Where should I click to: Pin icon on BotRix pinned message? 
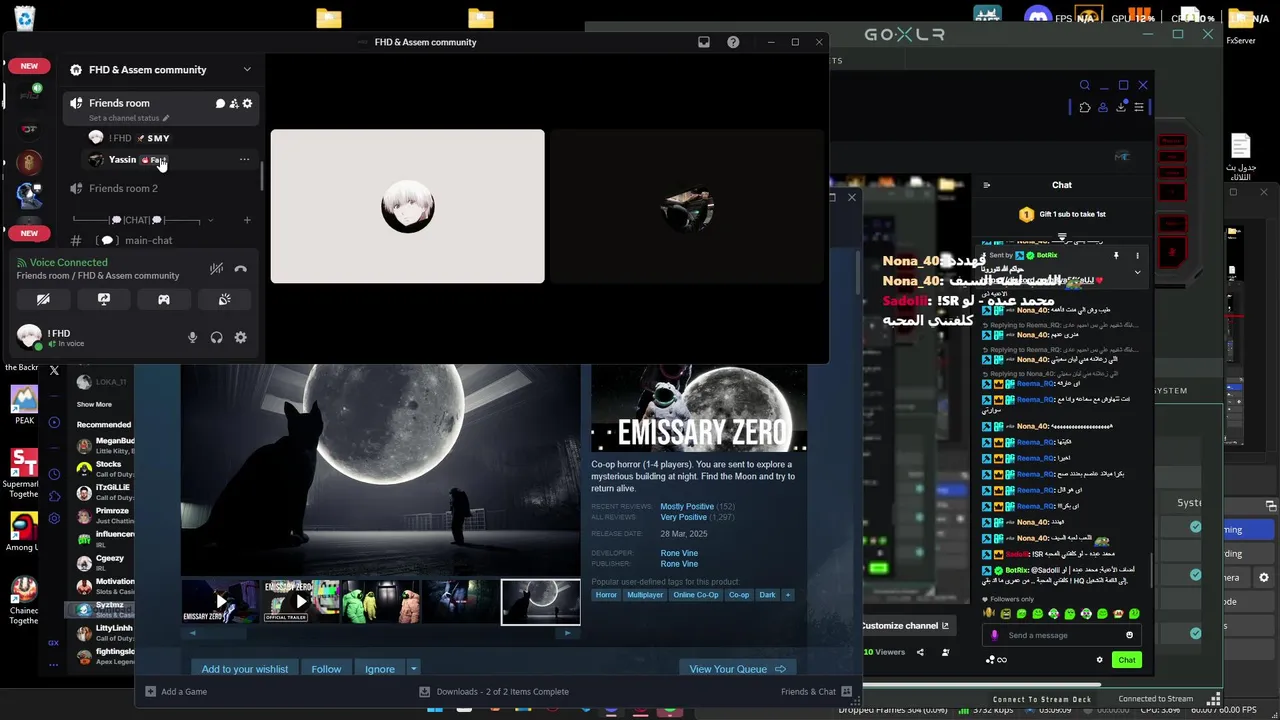point(1116,256)
